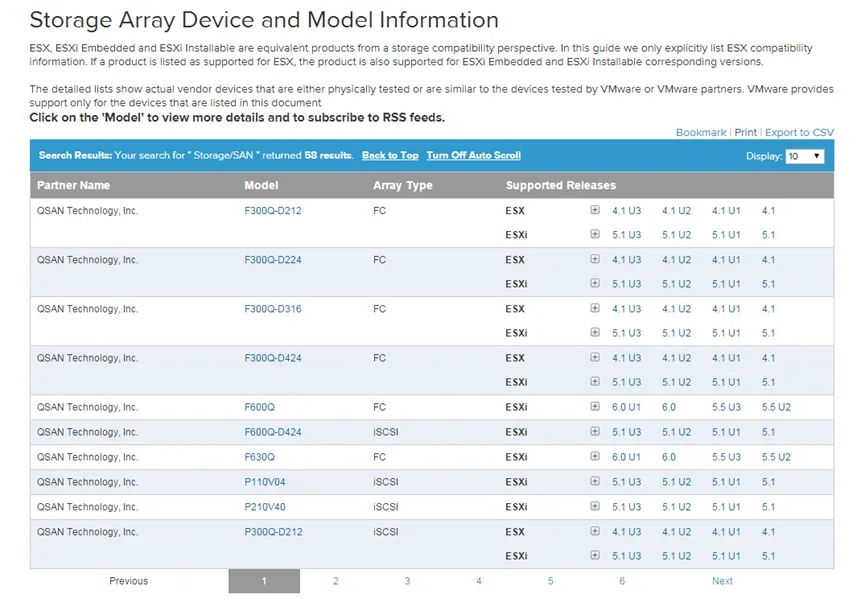Open 6.0 release for F630Q
865x611 pixels.
point(669,457)
